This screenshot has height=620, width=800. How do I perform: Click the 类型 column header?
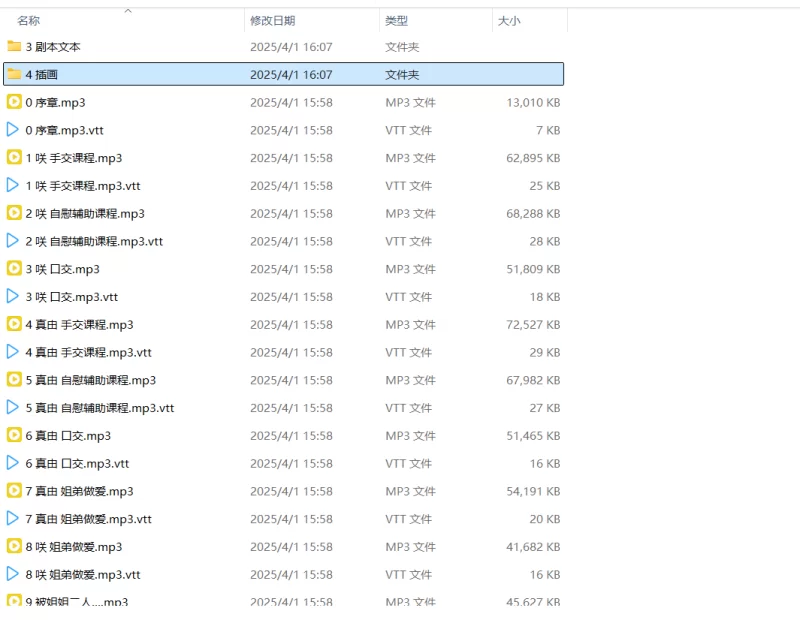coord(396,21)
